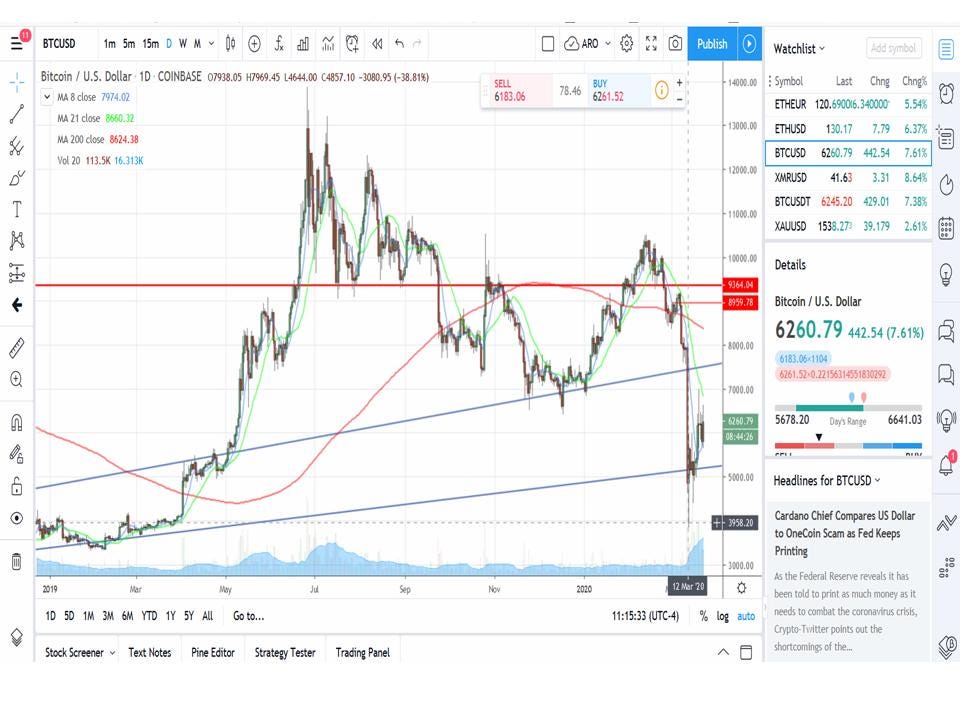Select the brush drawing tool
The width and height of the screenshot is (960, 720).
[x=17, y=178]
